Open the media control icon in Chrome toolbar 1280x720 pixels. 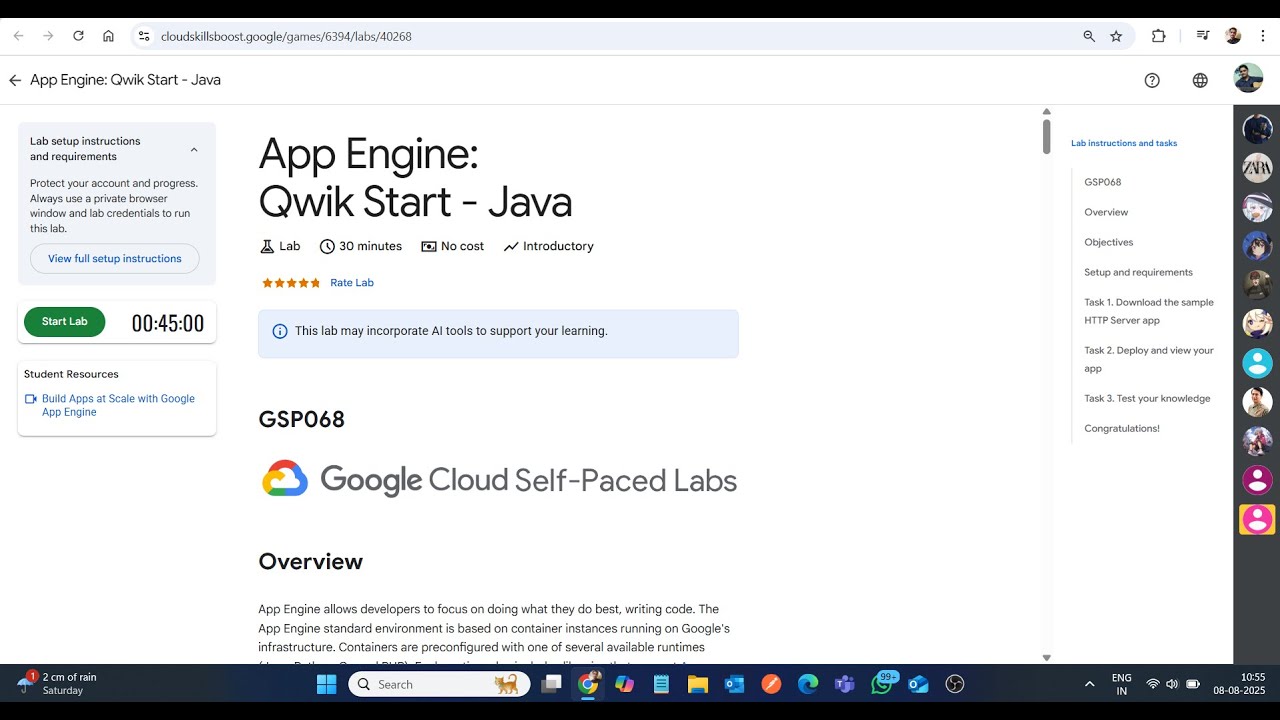pyautogui.click(x=1202, y=36)
